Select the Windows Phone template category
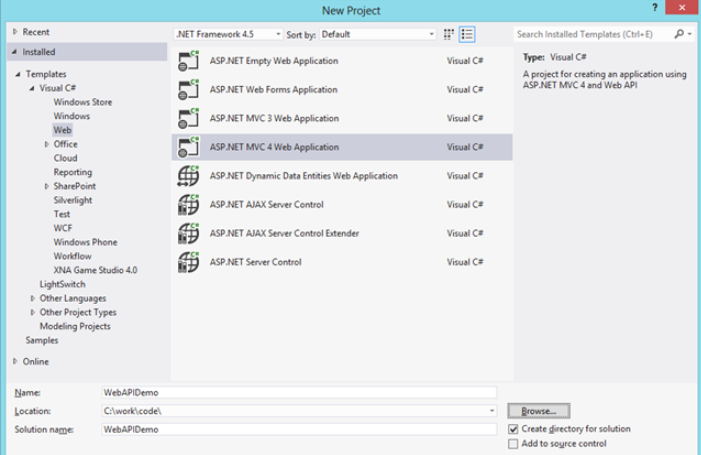The image size is (701, 455). click(x=85, y=242)
